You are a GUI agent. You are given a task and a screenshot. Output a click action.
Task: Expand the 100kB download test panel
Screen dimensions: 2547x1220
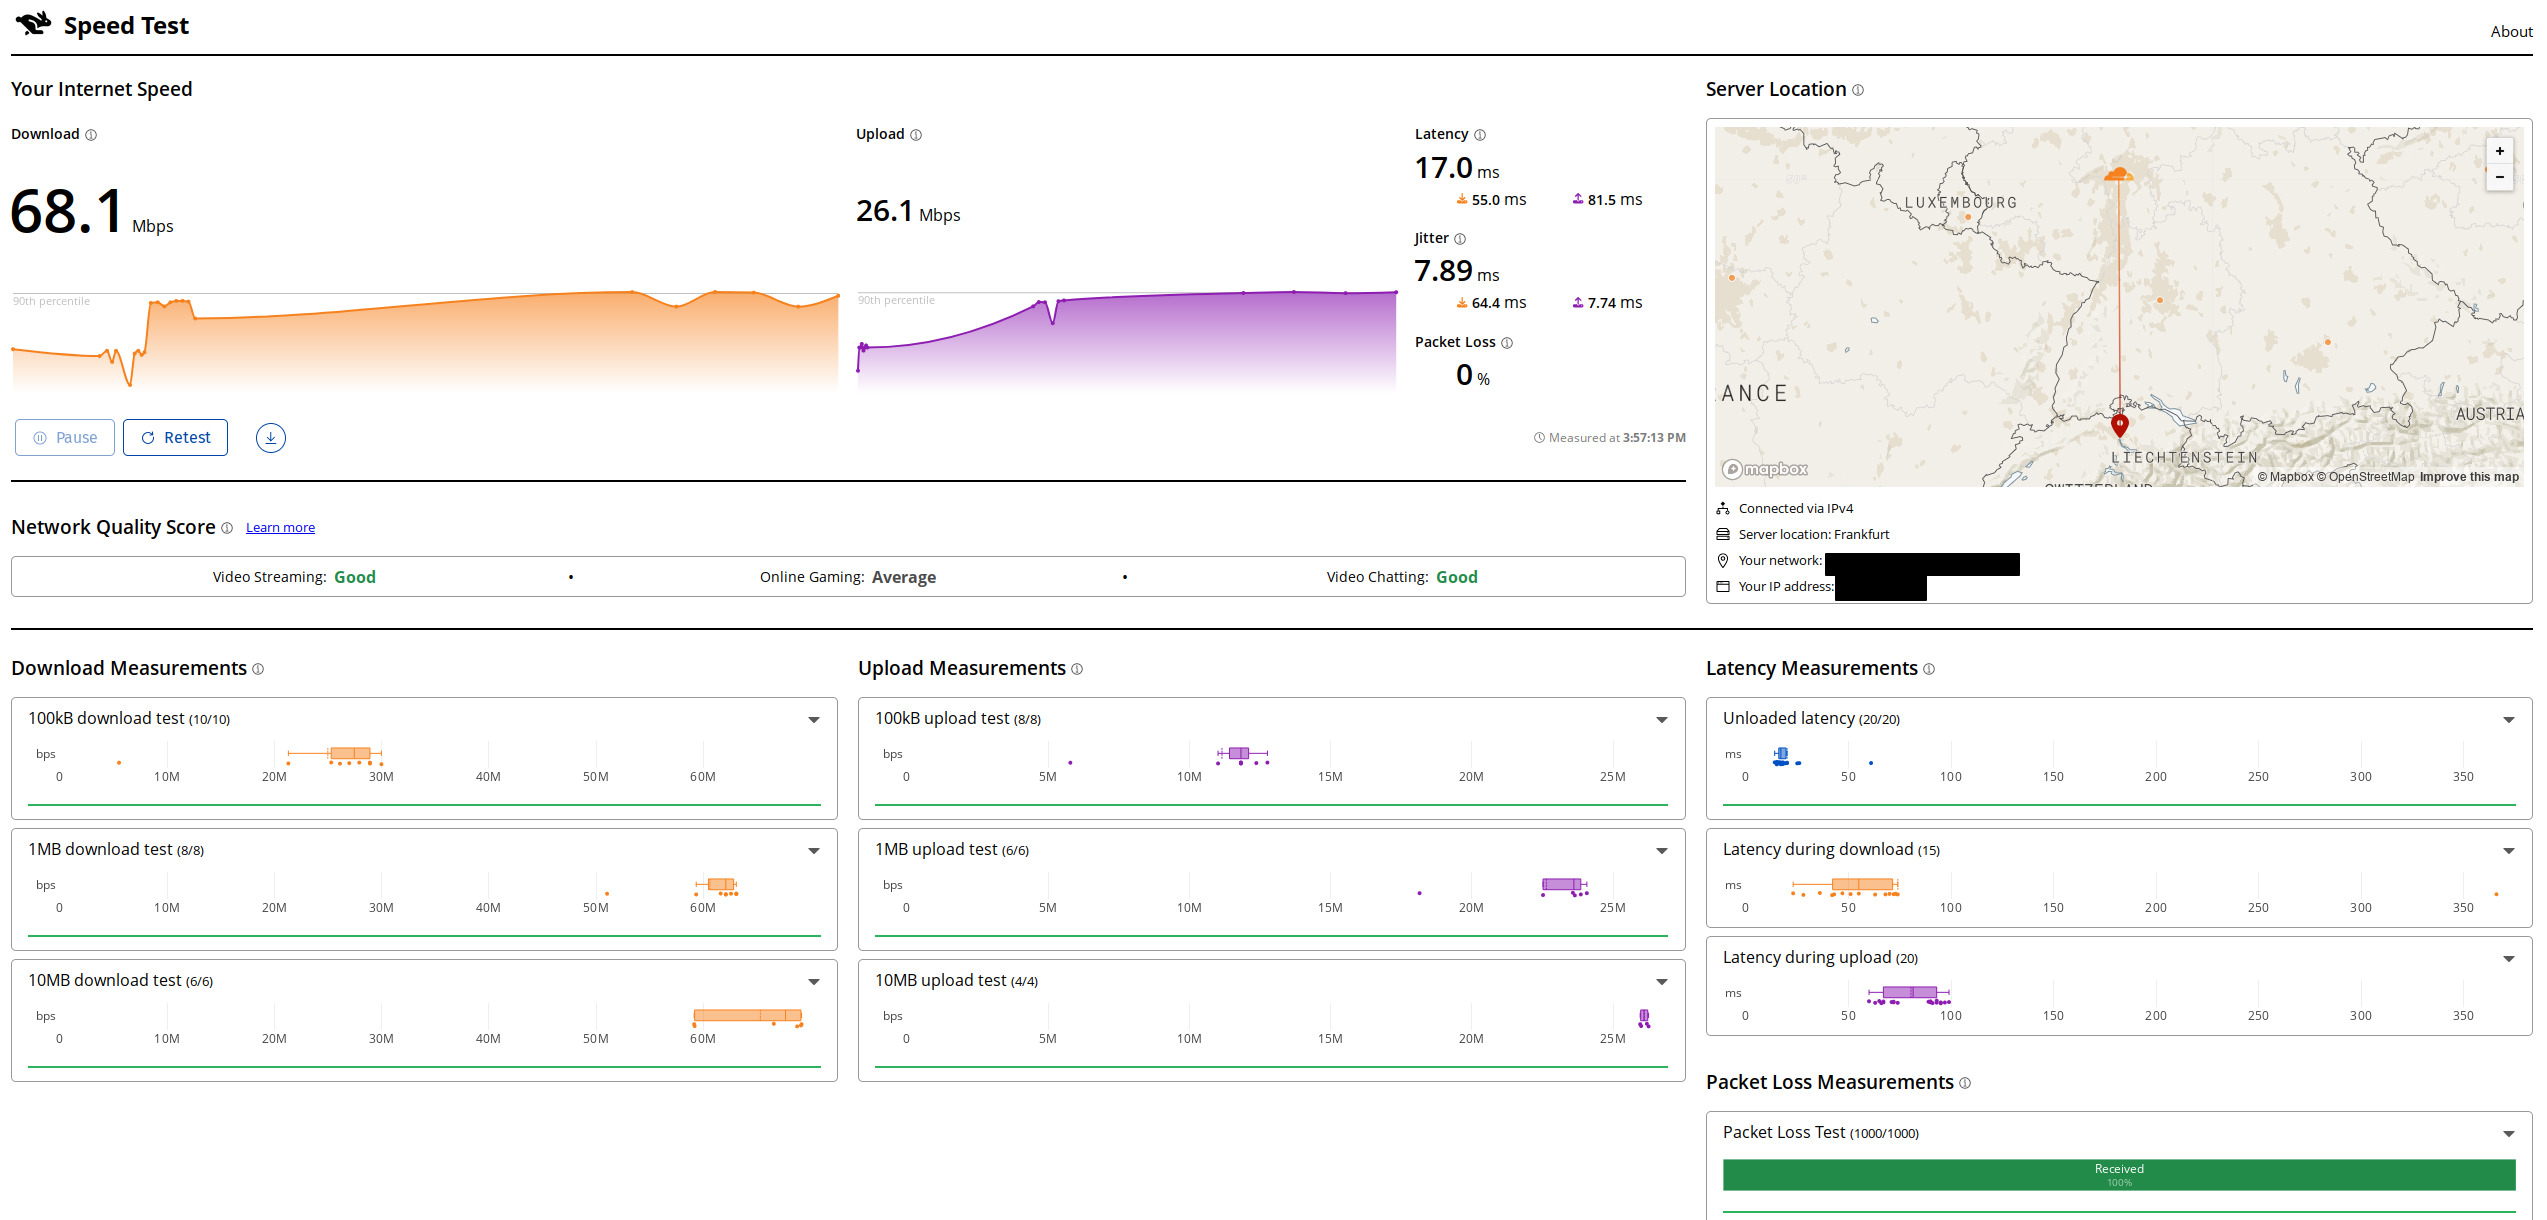[x=814, y=720]
